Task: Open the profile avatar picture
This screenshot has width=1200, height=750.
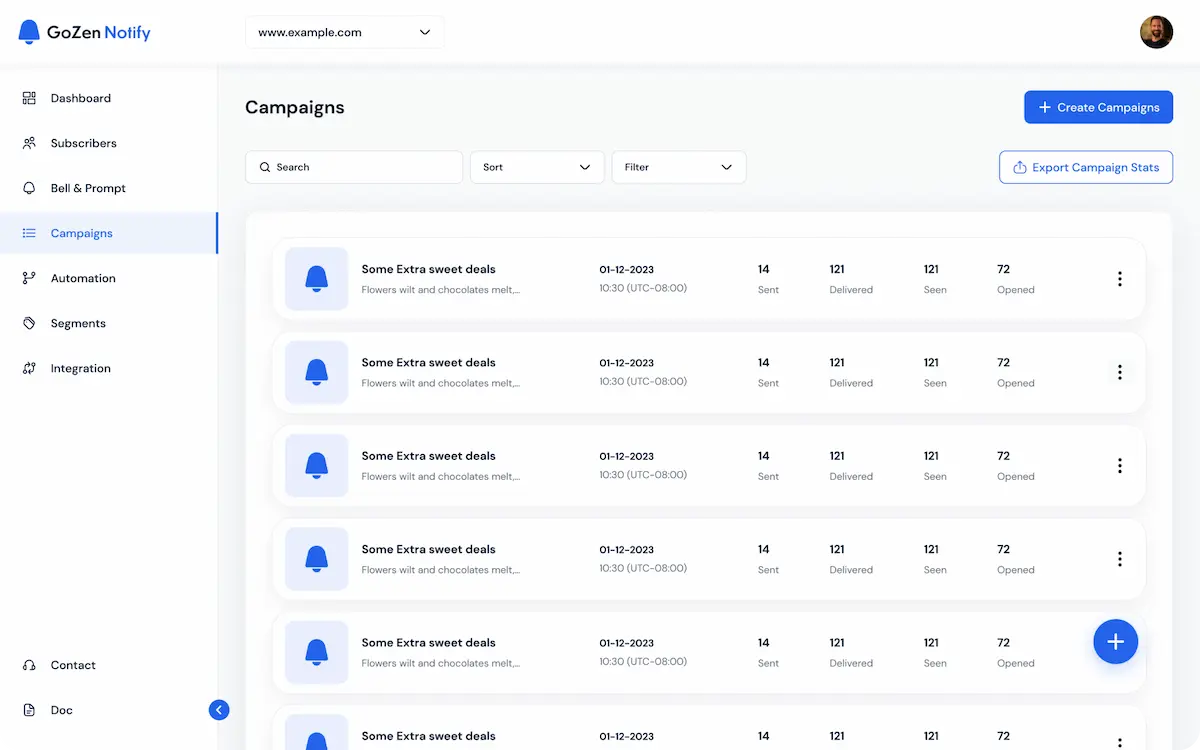Action: (1156, 31)
